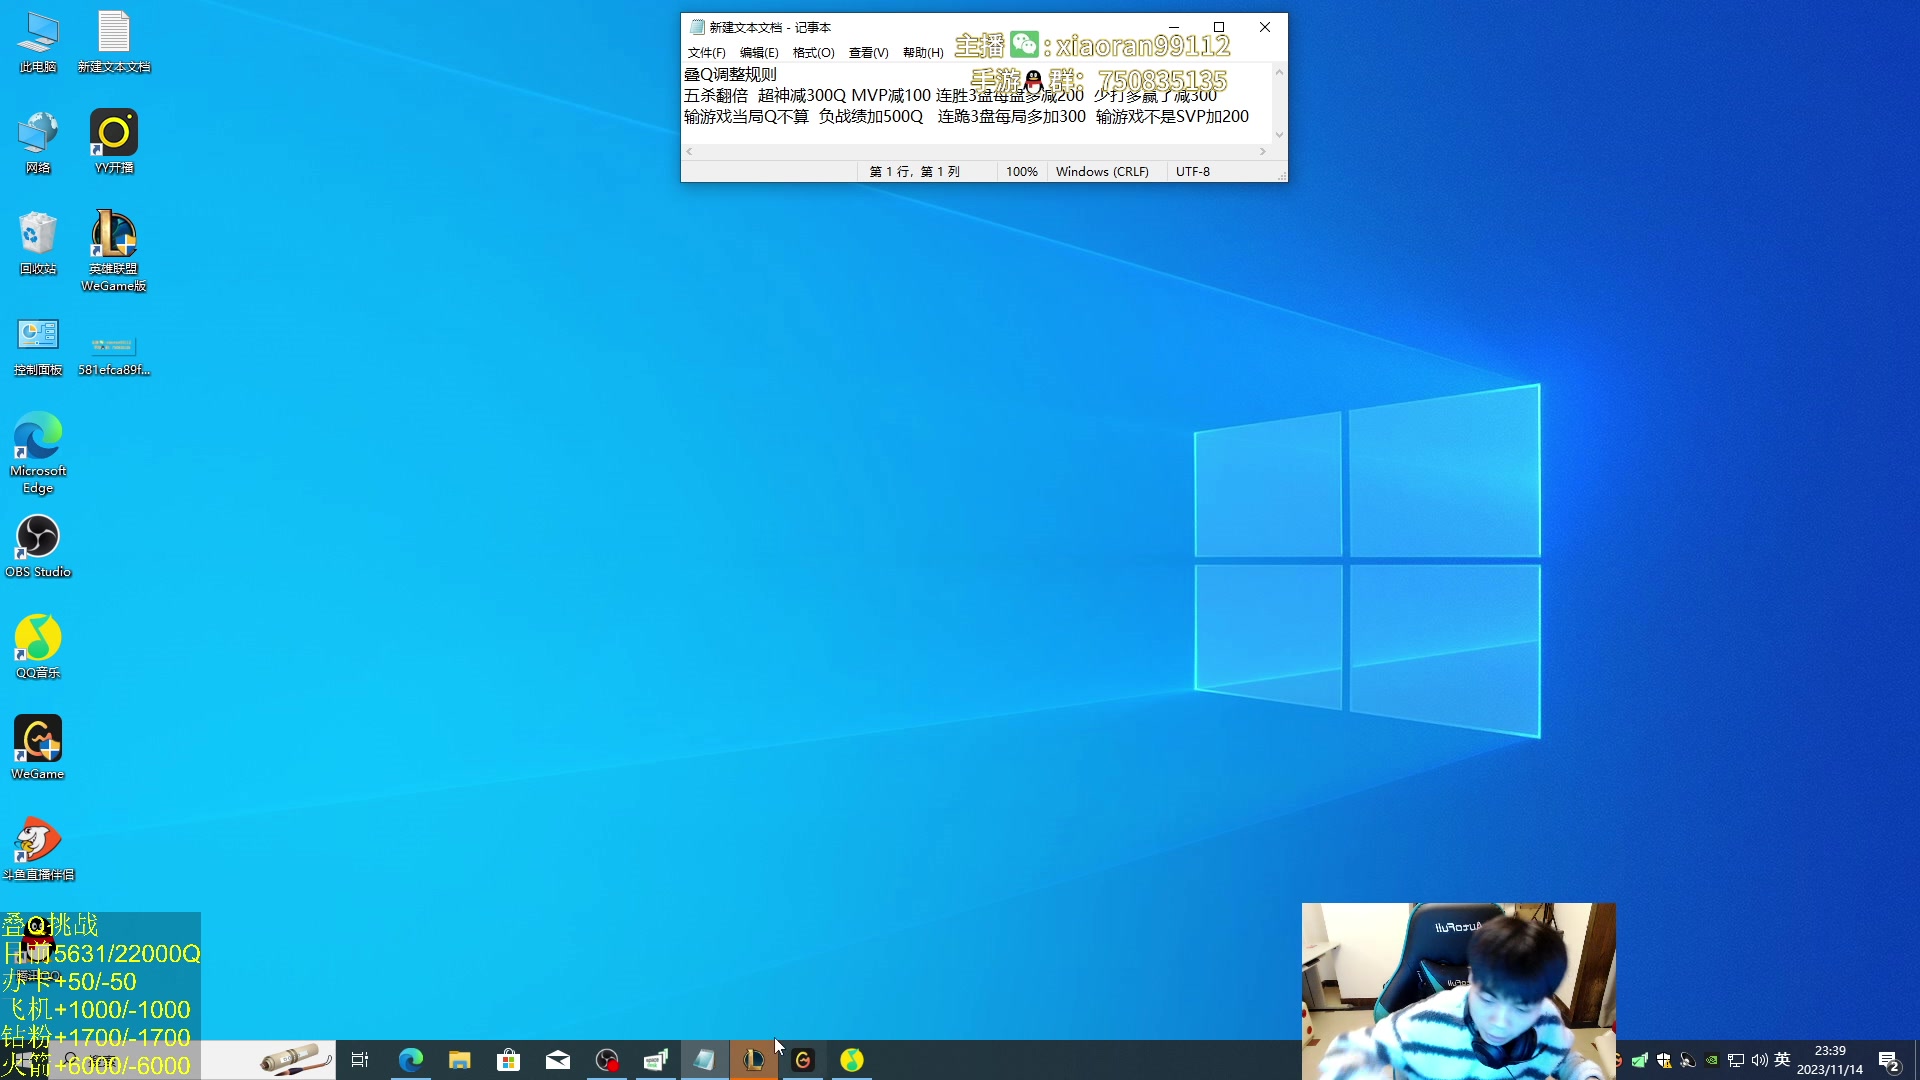Screen dimensions: 1920x1080
Task: Click the 五杀翻倍 text in Notepad
Action: [x=716, y=95]
